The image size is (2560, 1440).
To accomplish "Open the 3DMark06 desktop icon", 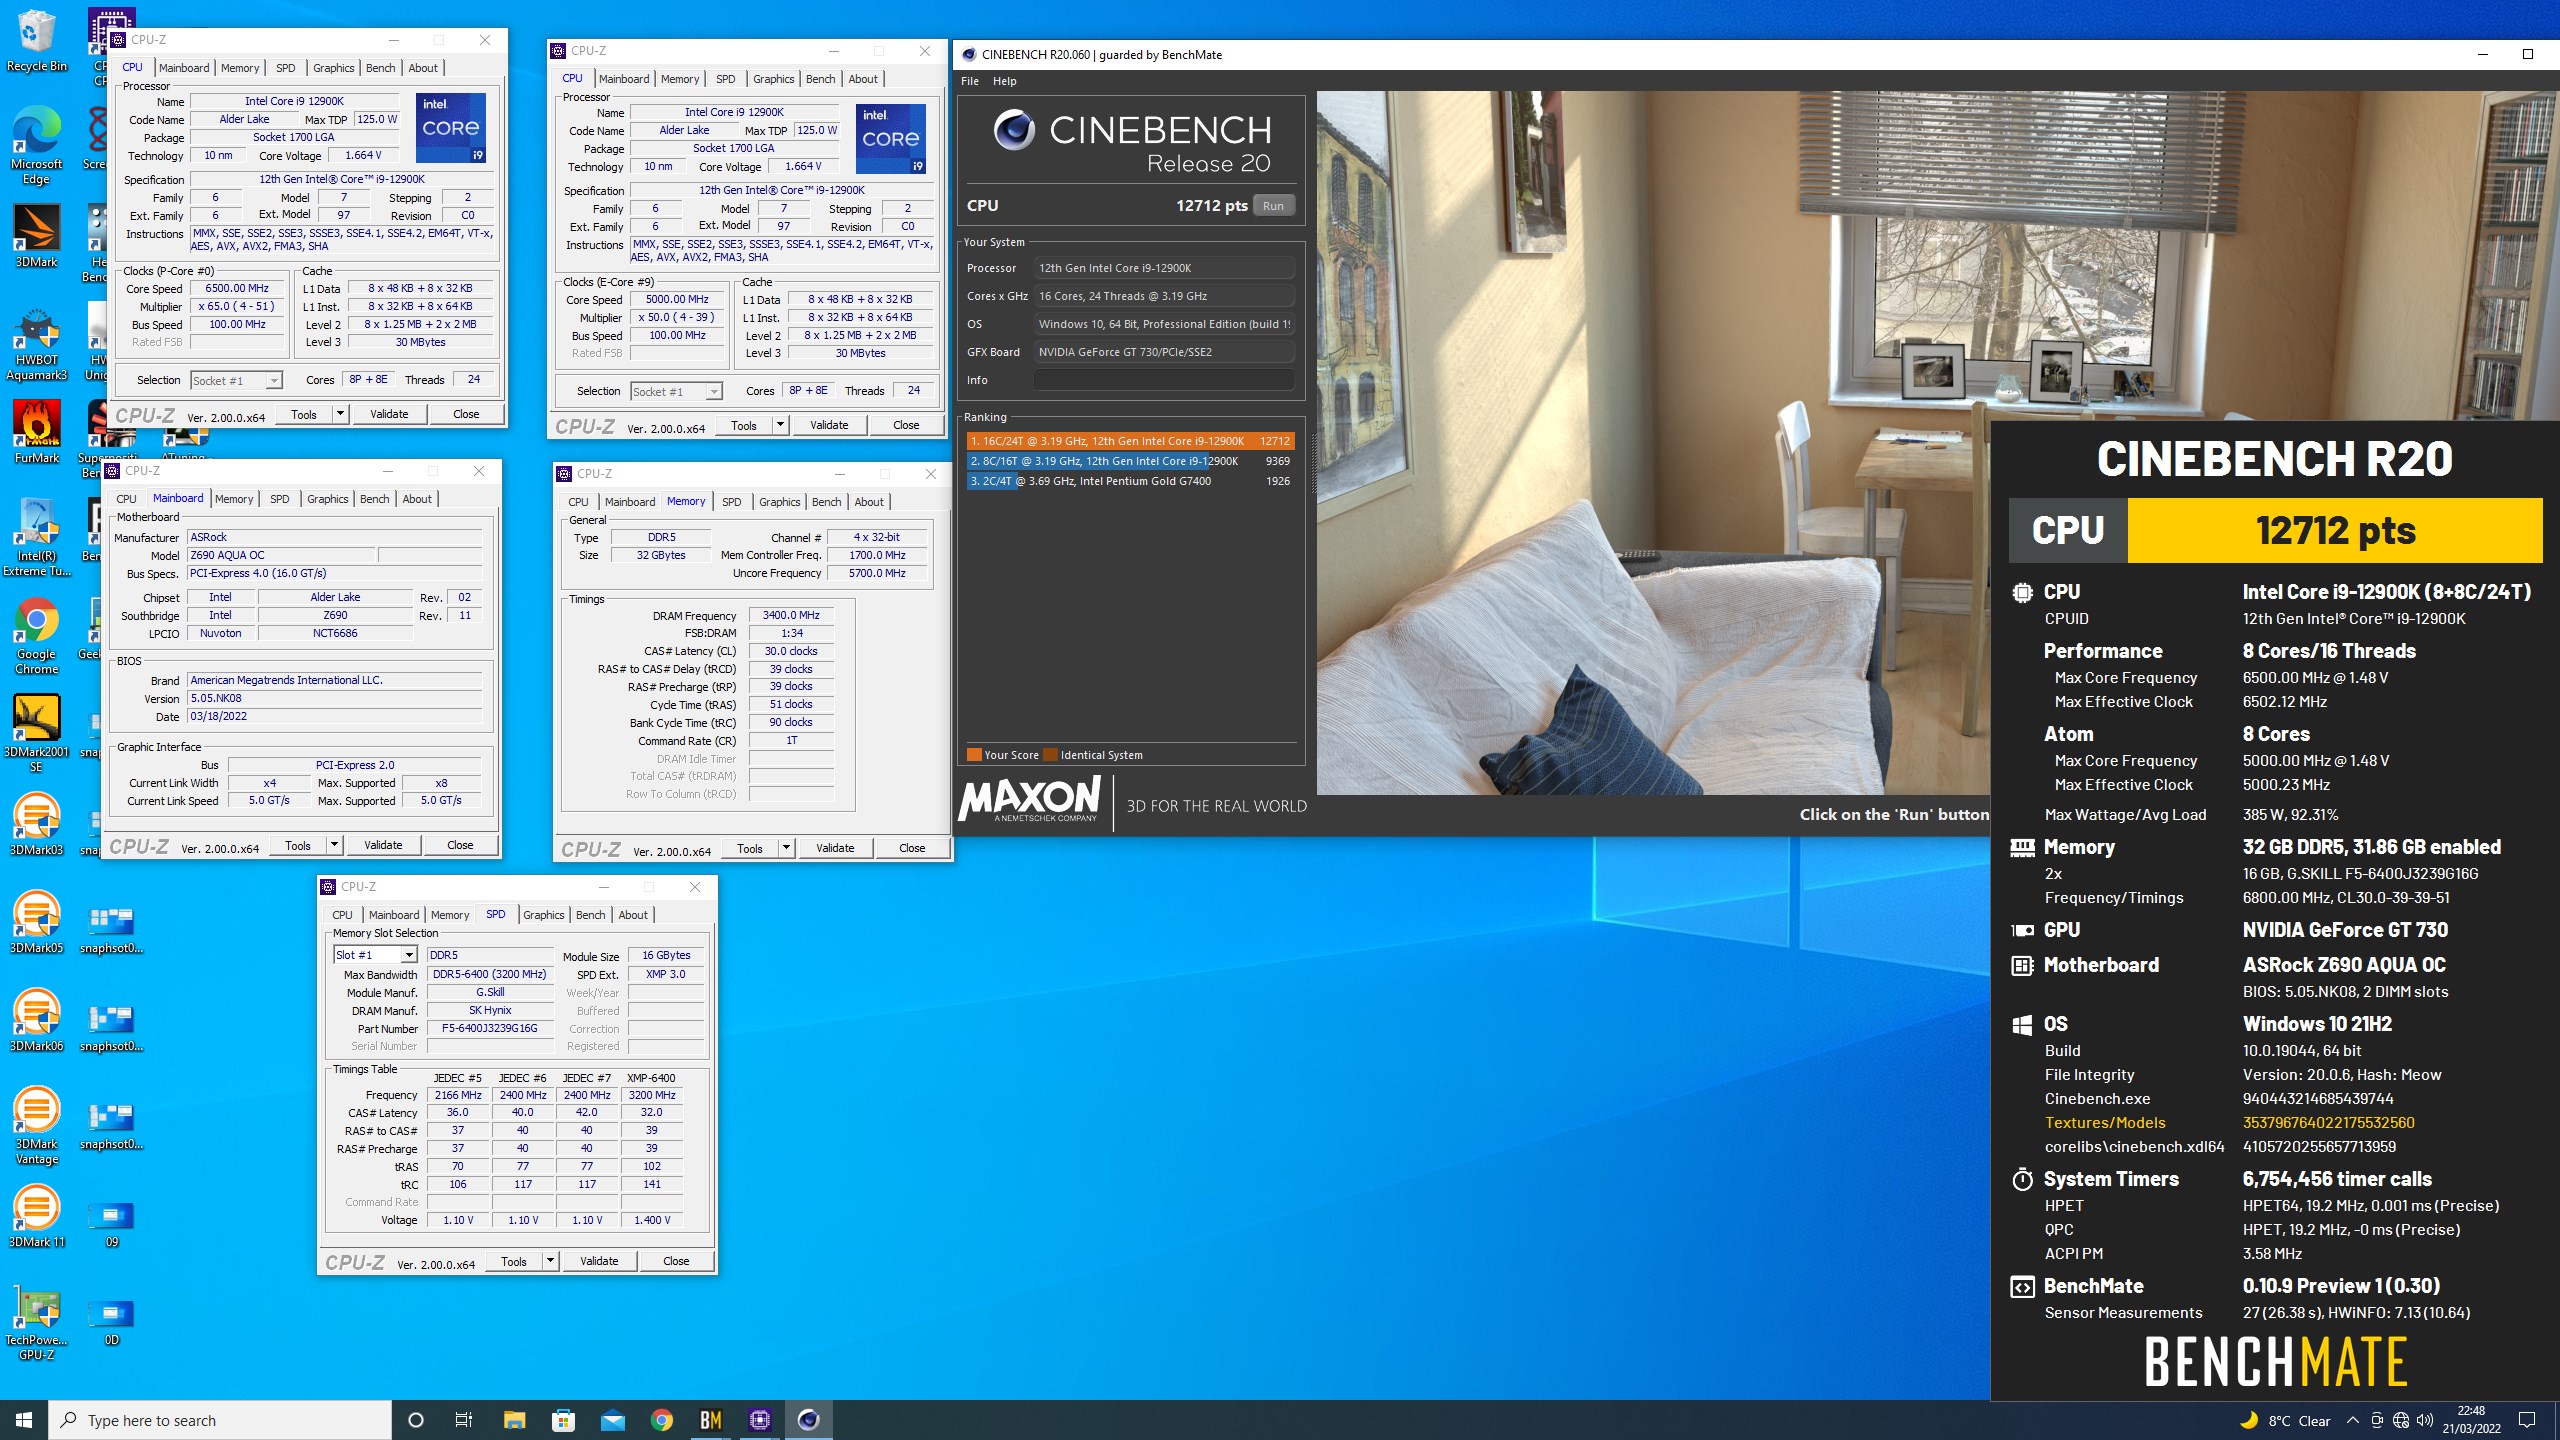I will 36,1021.
